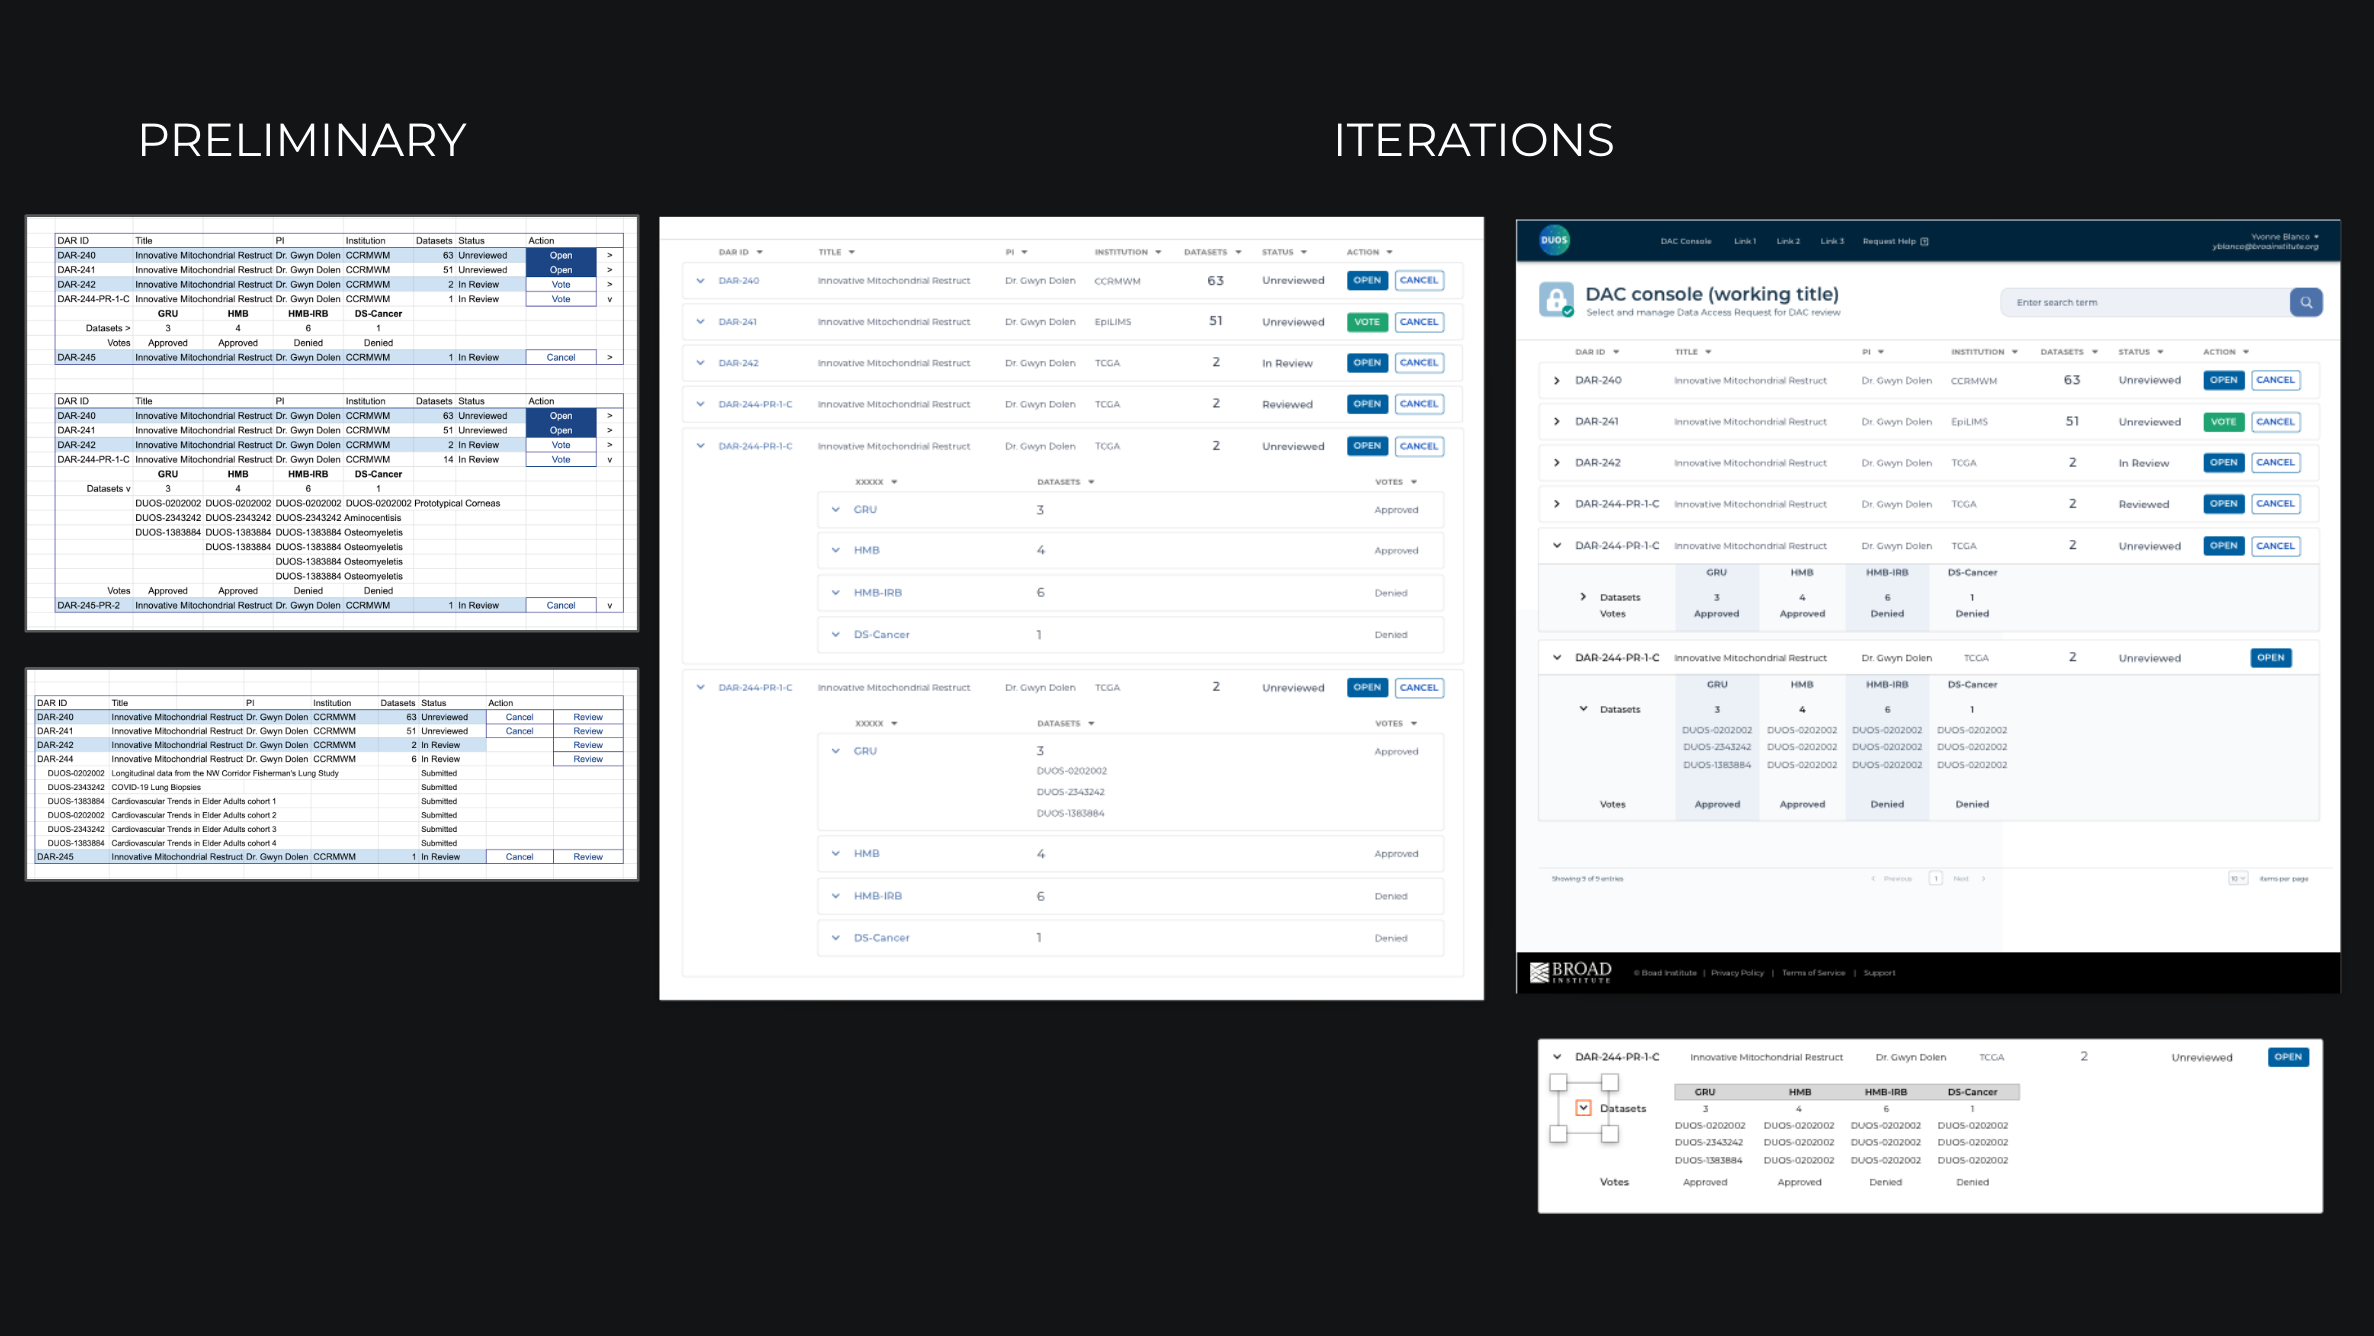Click the Broad Institute logo in footer
Viewport: 2374px width, 1336px height.
(1571, 972)
